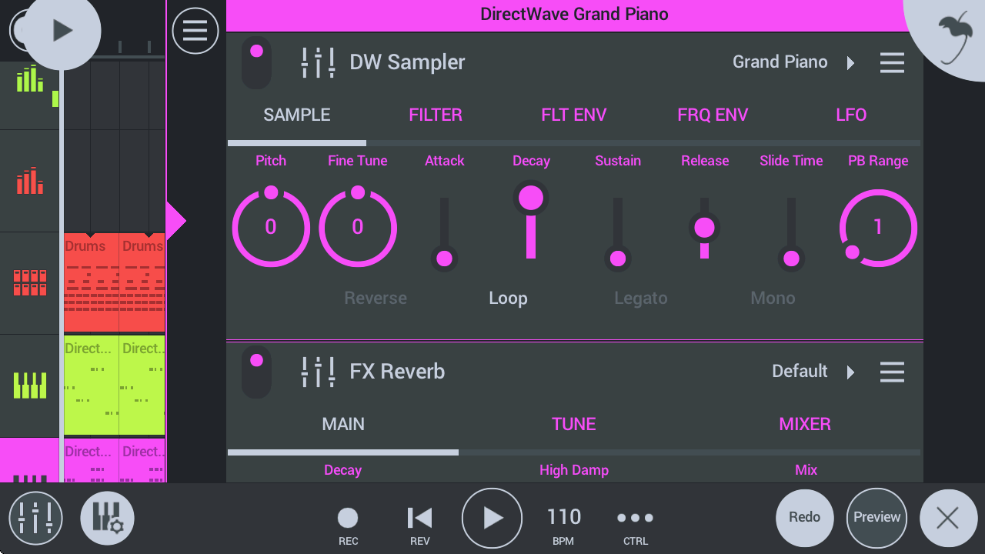Toggle the FX Reverb power switch
This screenshot has height=554, width=985.
click(x=256, y=371)
